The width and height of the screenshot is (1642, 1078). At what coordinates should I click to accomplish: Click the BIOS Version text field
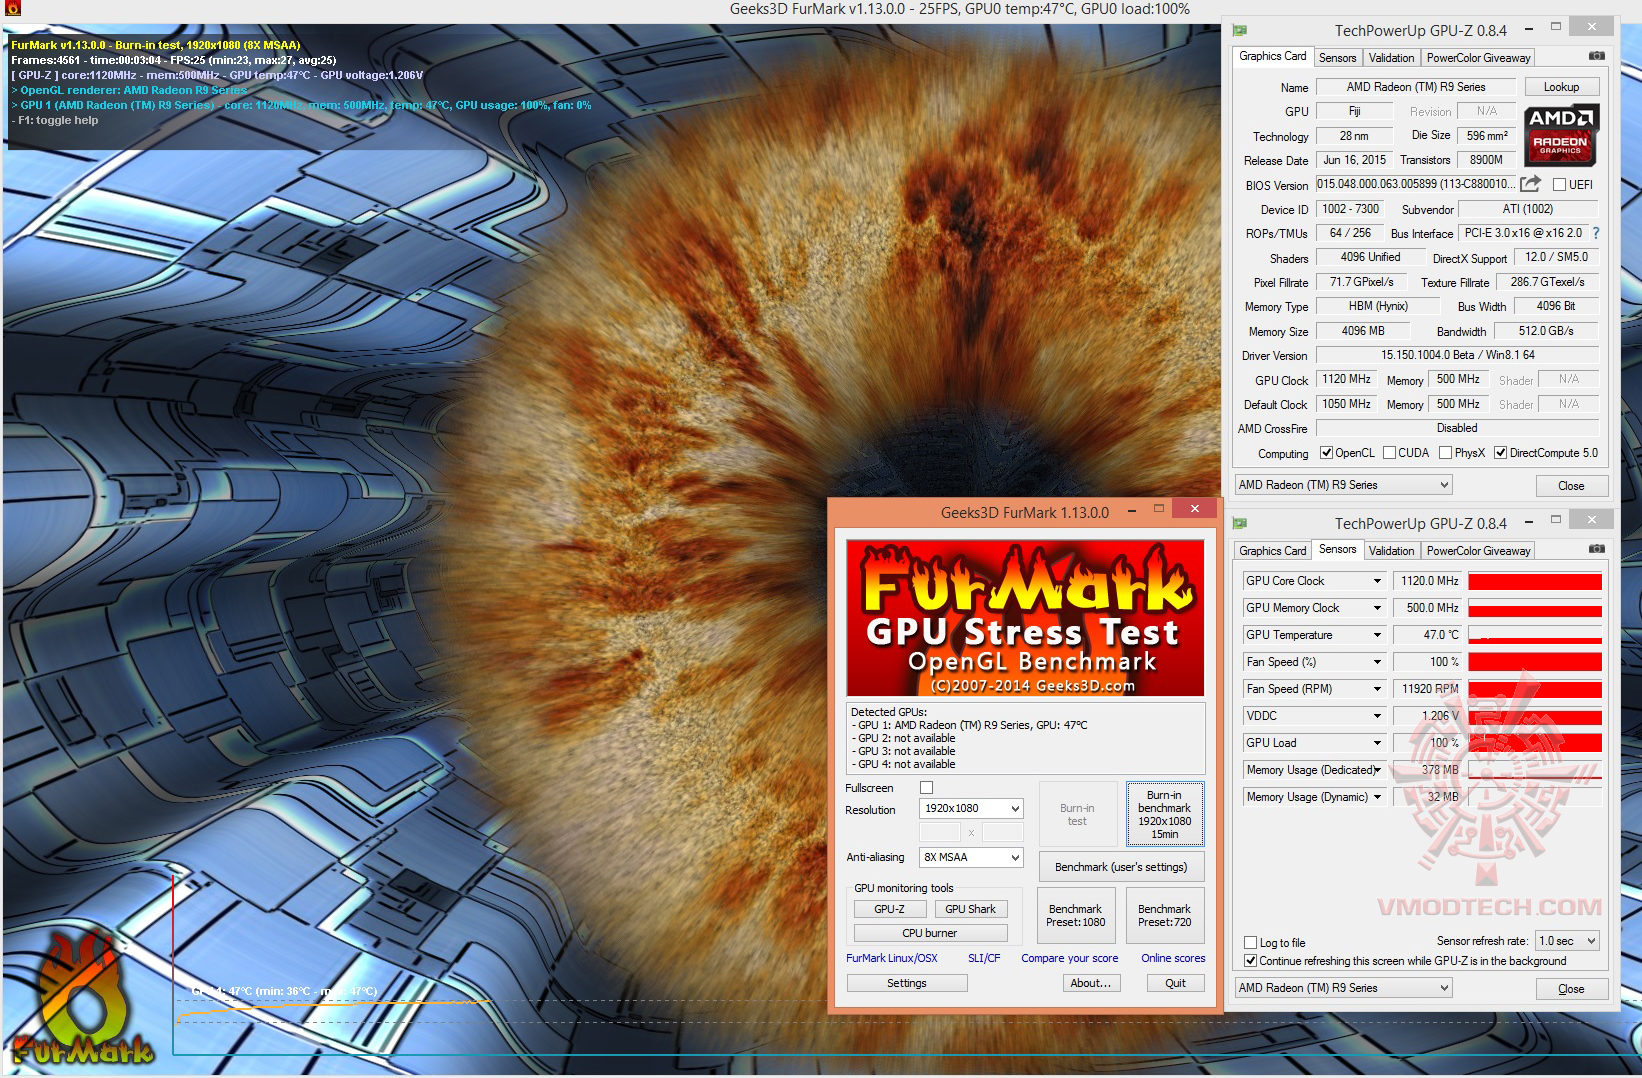pyautogui.click(x=1414, y=184)
